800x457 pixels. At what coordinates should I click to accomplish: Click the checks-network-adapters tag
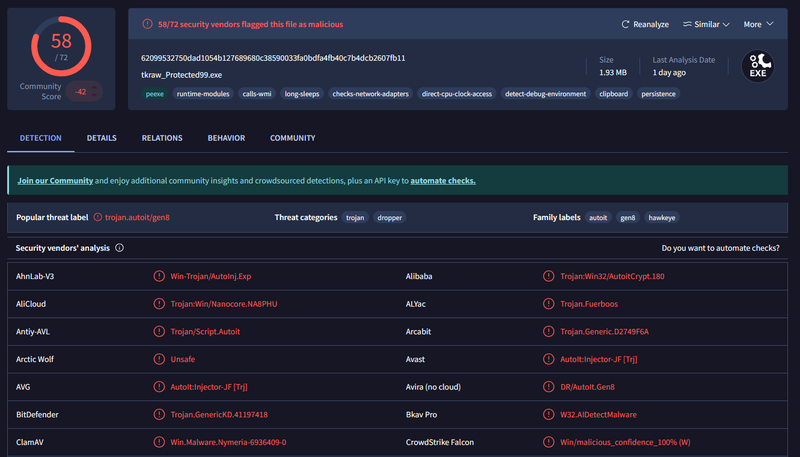coord(370,94)
